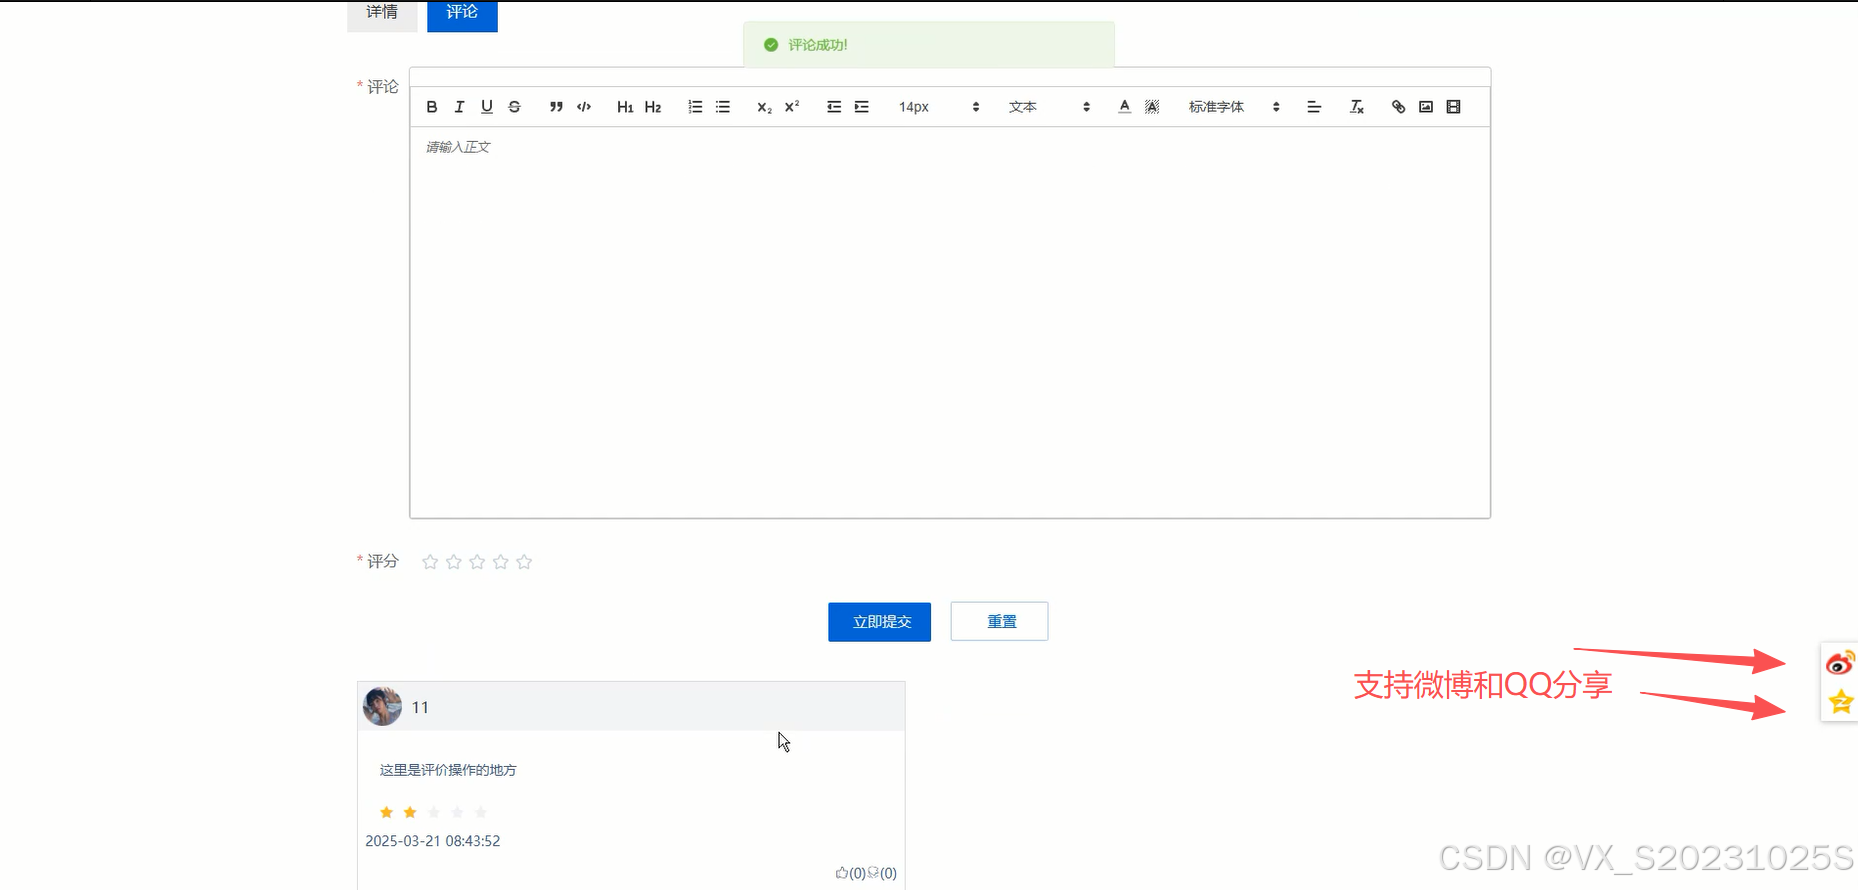Apply subscript formatting
Image resolution: width=1858 pixels, height=890 pixels.
(764, 107)
